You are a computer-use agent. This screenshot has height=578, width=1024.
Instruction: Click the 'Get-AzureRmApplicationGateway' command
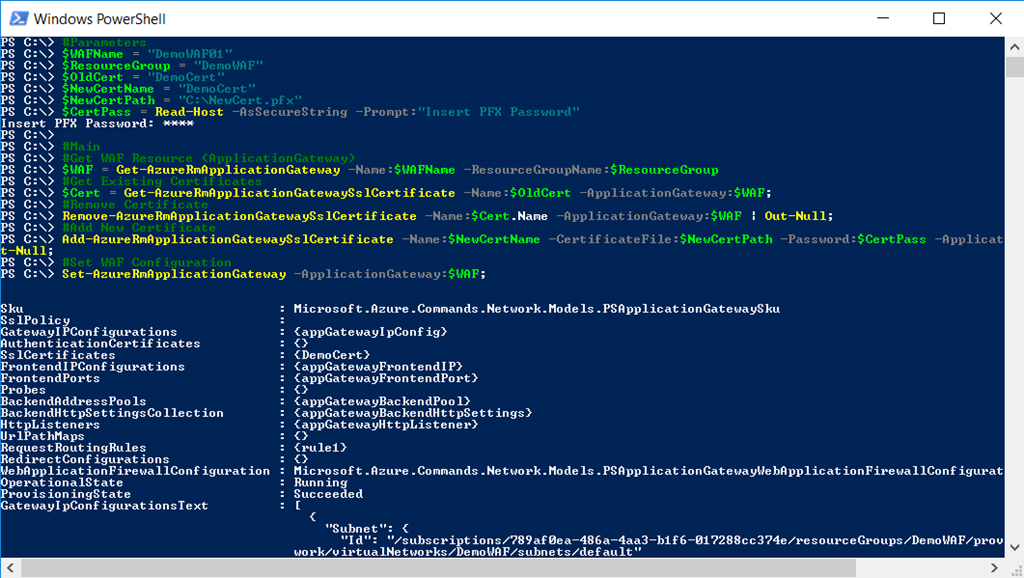[228, 170]
